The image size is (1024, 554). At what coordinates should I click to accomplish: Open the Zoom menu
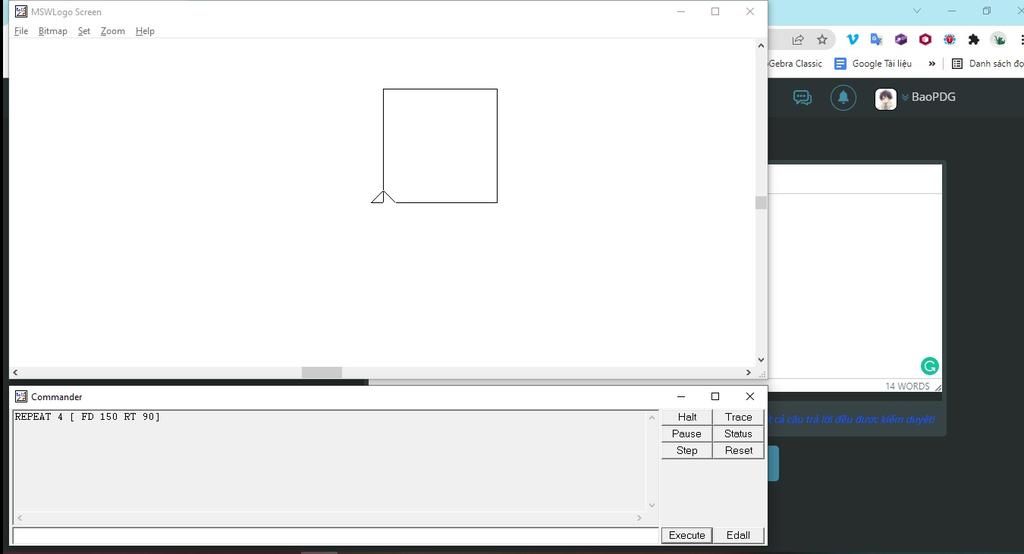click(112, 31)
